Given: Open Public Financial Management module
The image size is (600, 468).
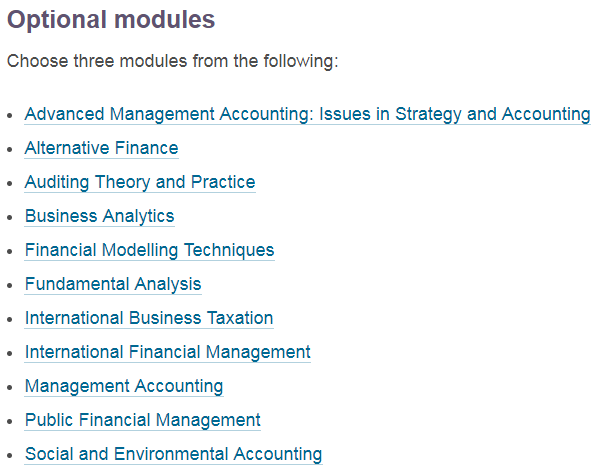Looking at the screenshot, I should coord(142,420).
